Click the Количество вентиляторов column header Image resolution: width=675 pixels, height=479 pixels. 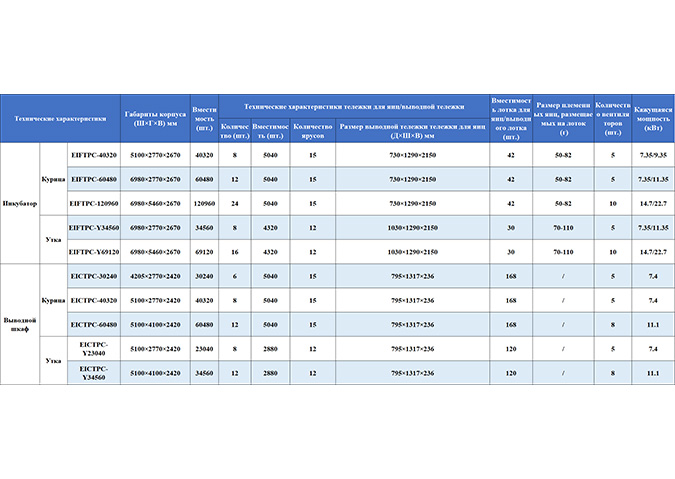[x=613, y=119]
